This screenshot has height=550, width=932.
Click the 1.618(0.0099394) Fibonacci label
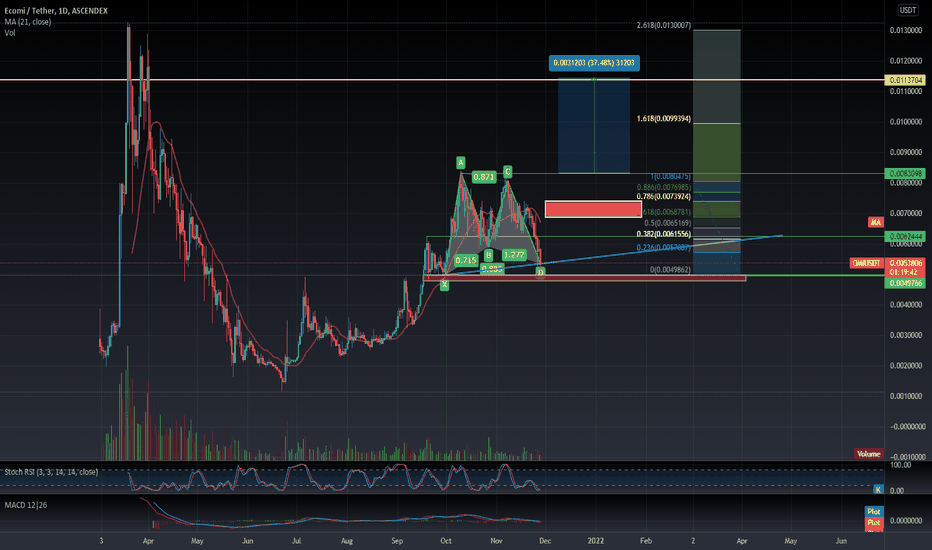(x=664, y=119)
